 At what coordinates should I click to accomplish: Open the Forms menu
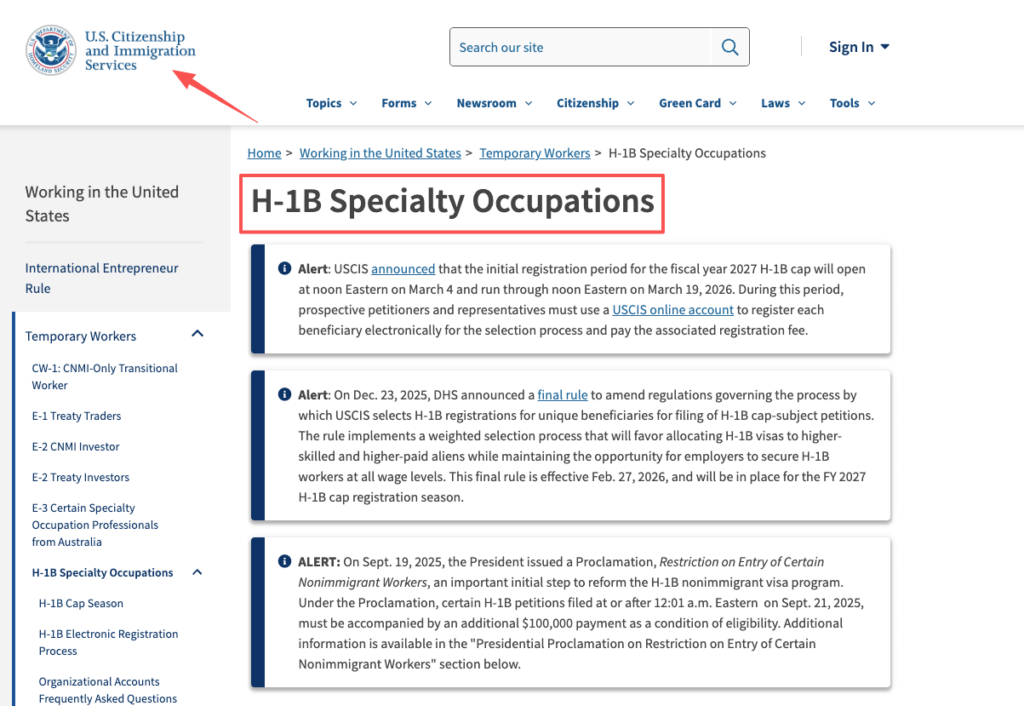[x=399, y=103]
